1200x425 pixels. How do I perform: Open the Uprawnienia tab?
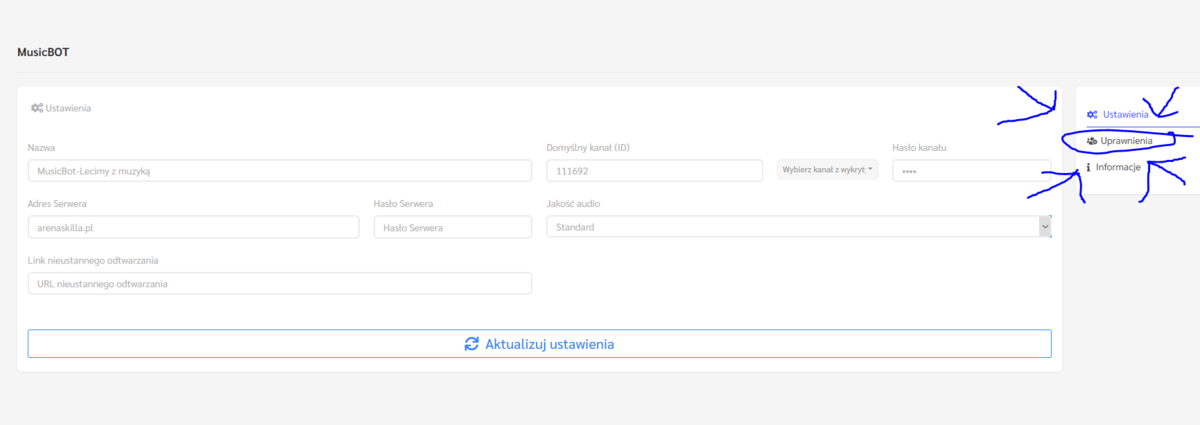[1125, 141]
